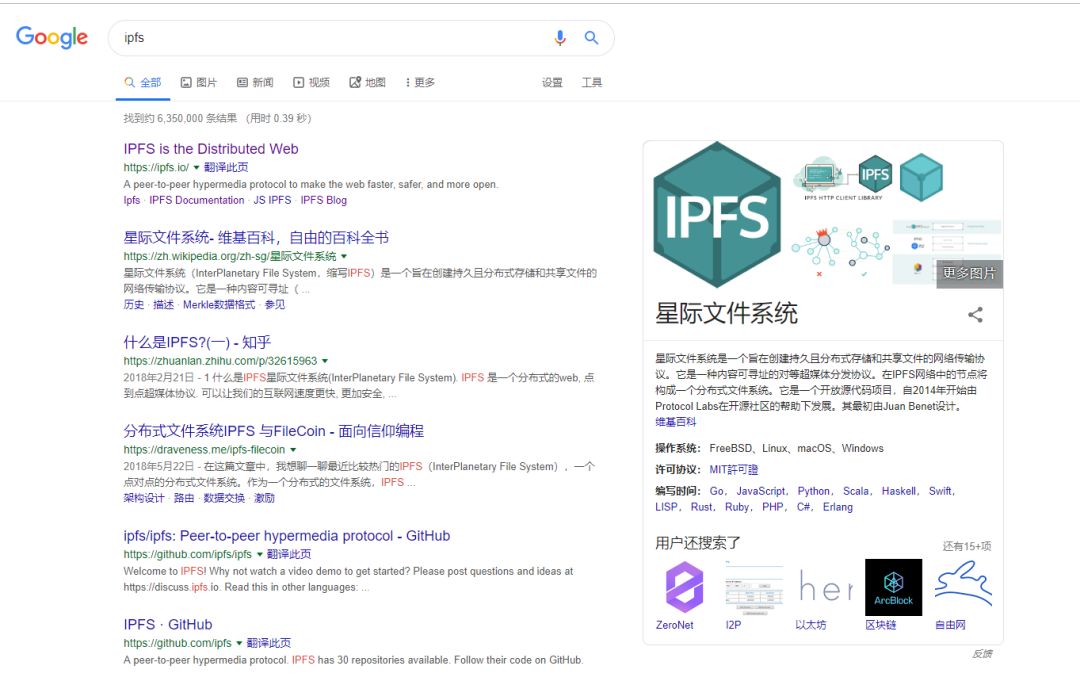Image resolution: width=1080 pixels, height=681 pixels.
Task: Click the Google logo
Action: (x=52, y=37)
